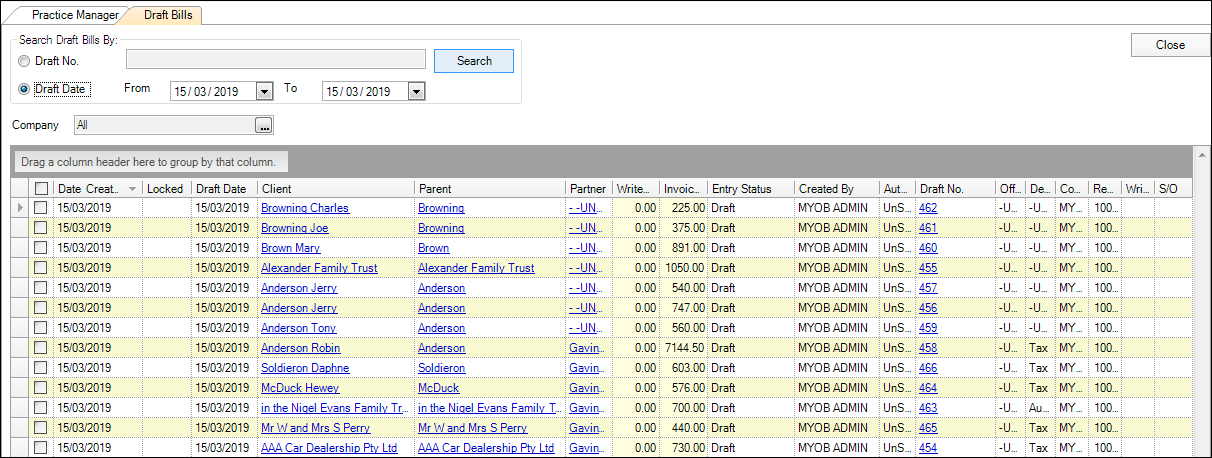This screenshot has width=1212, height=458.
Task: Open the To date calendar dropdown
Action: (416, 91)
